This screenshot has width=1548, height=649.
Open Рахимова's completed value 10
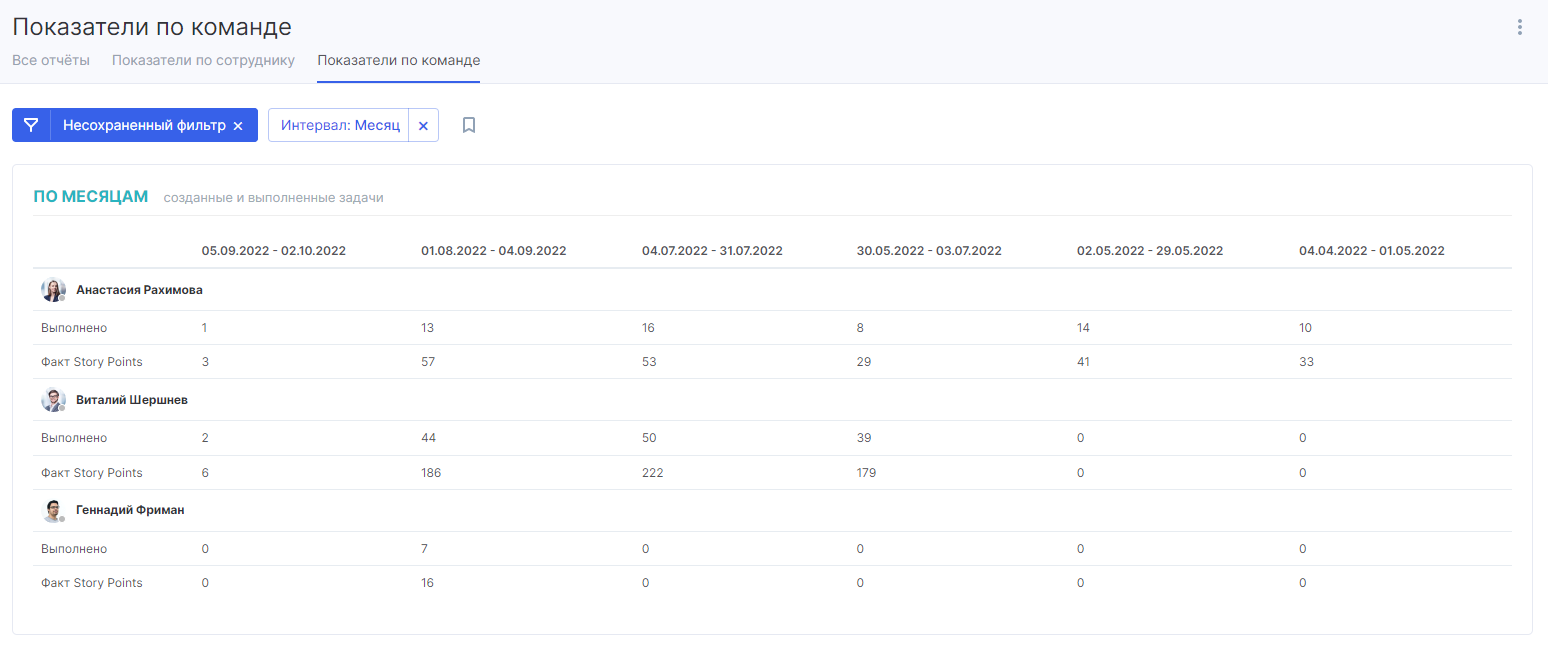(x=1306, y=328)
